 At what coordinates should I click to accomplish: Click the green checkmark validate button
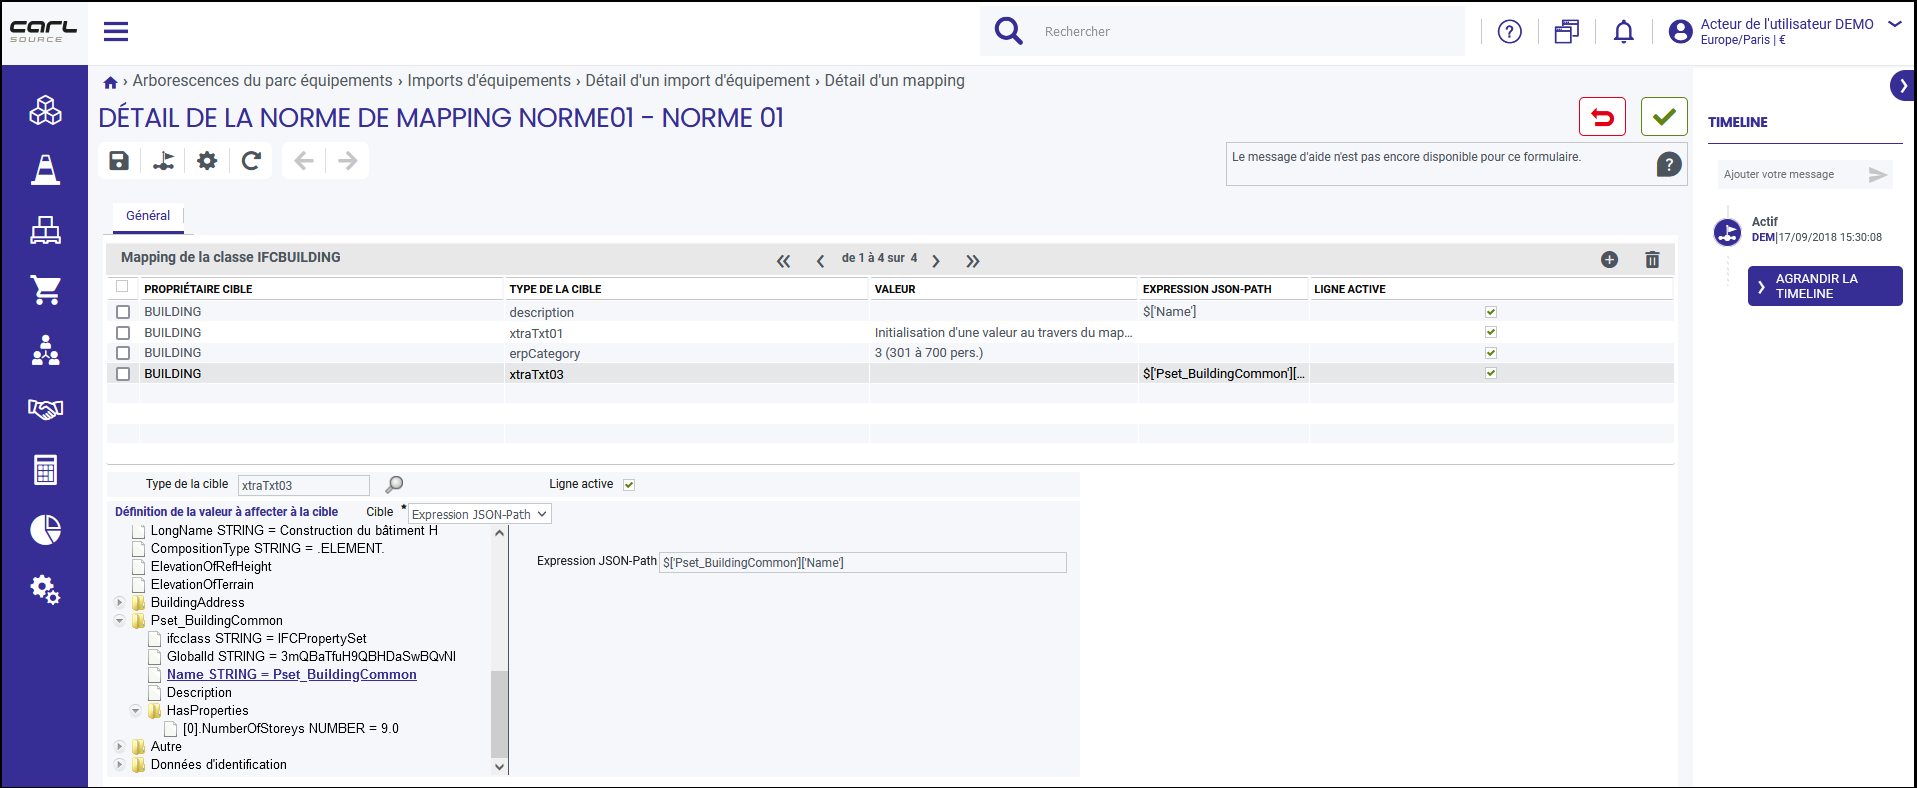[x=1664, y=117]
